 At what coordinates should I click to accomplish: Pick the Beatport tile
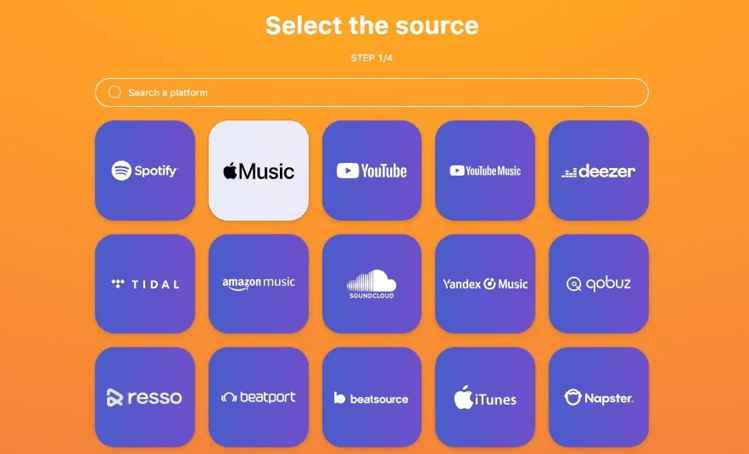pos(258,397)
